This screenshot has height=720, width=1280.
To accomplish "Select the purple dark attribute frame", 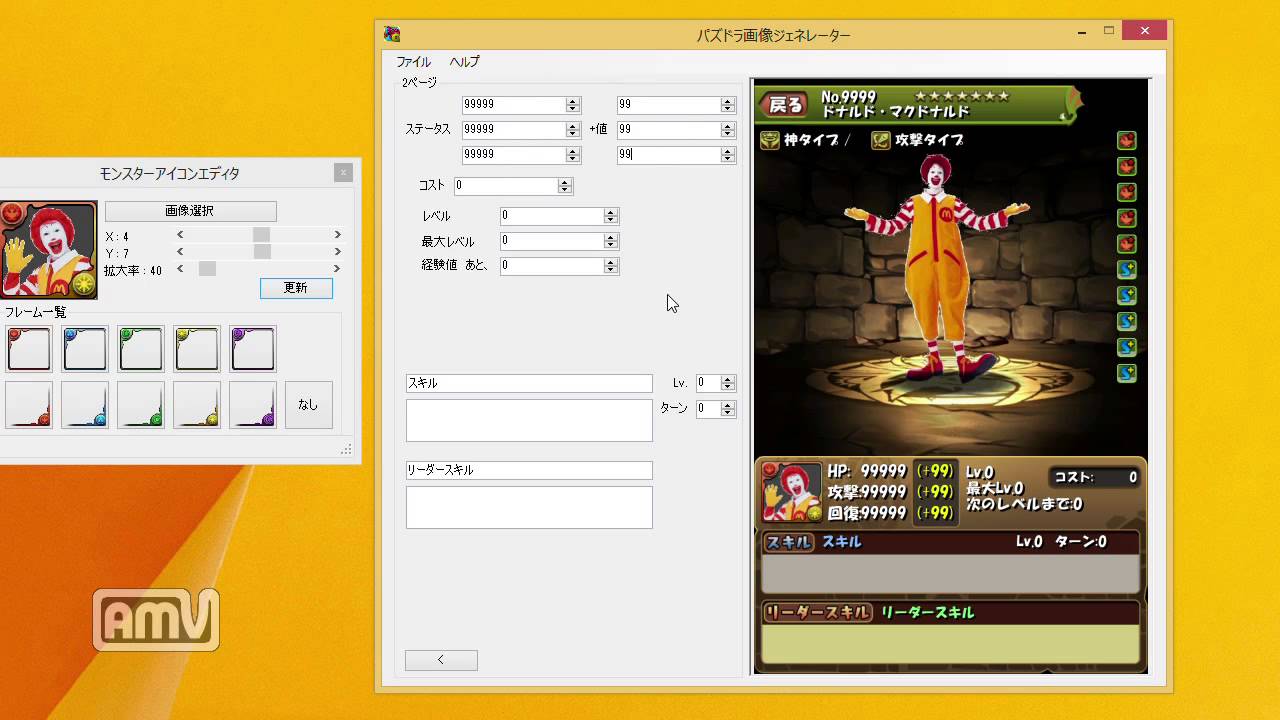I will (x=253, y=349).
